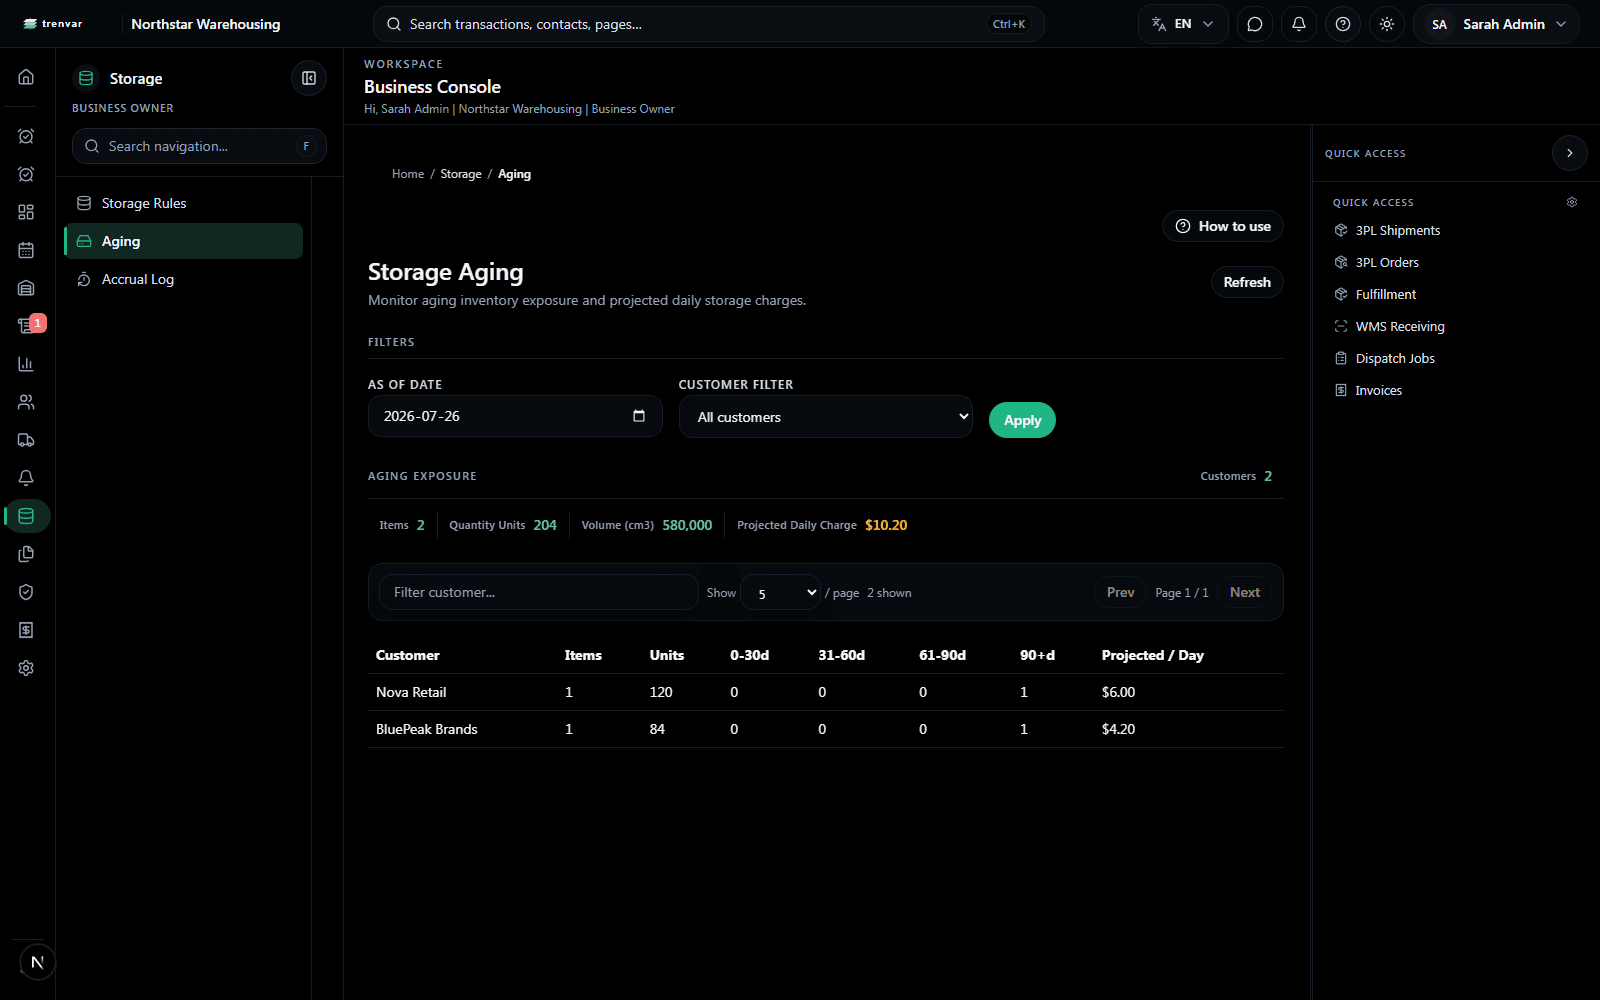This screenshot has width=1600, height=1000.
Task: Click the As Of Date field 2026-07-26
Action: click(x=515, y=416)
